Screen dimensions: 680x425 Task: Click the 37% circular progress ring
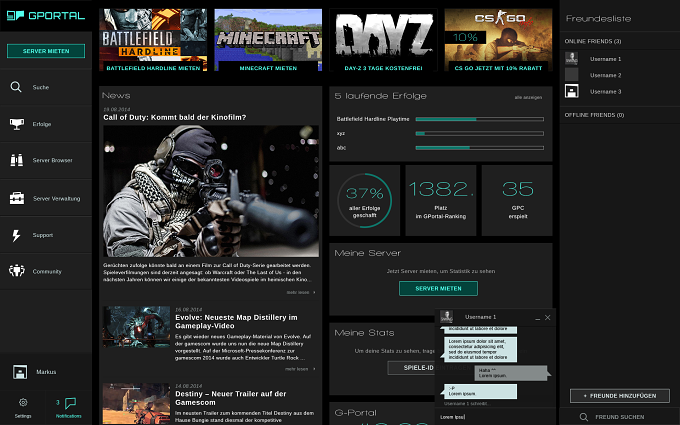[364, 200]
